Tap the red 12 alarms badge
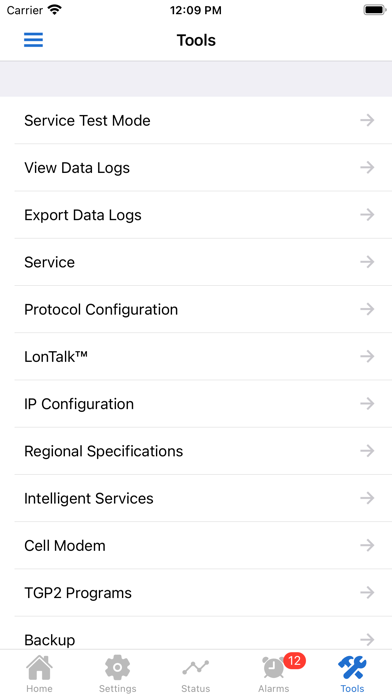Viewport: 392px width, 696px height. point(294,660)
